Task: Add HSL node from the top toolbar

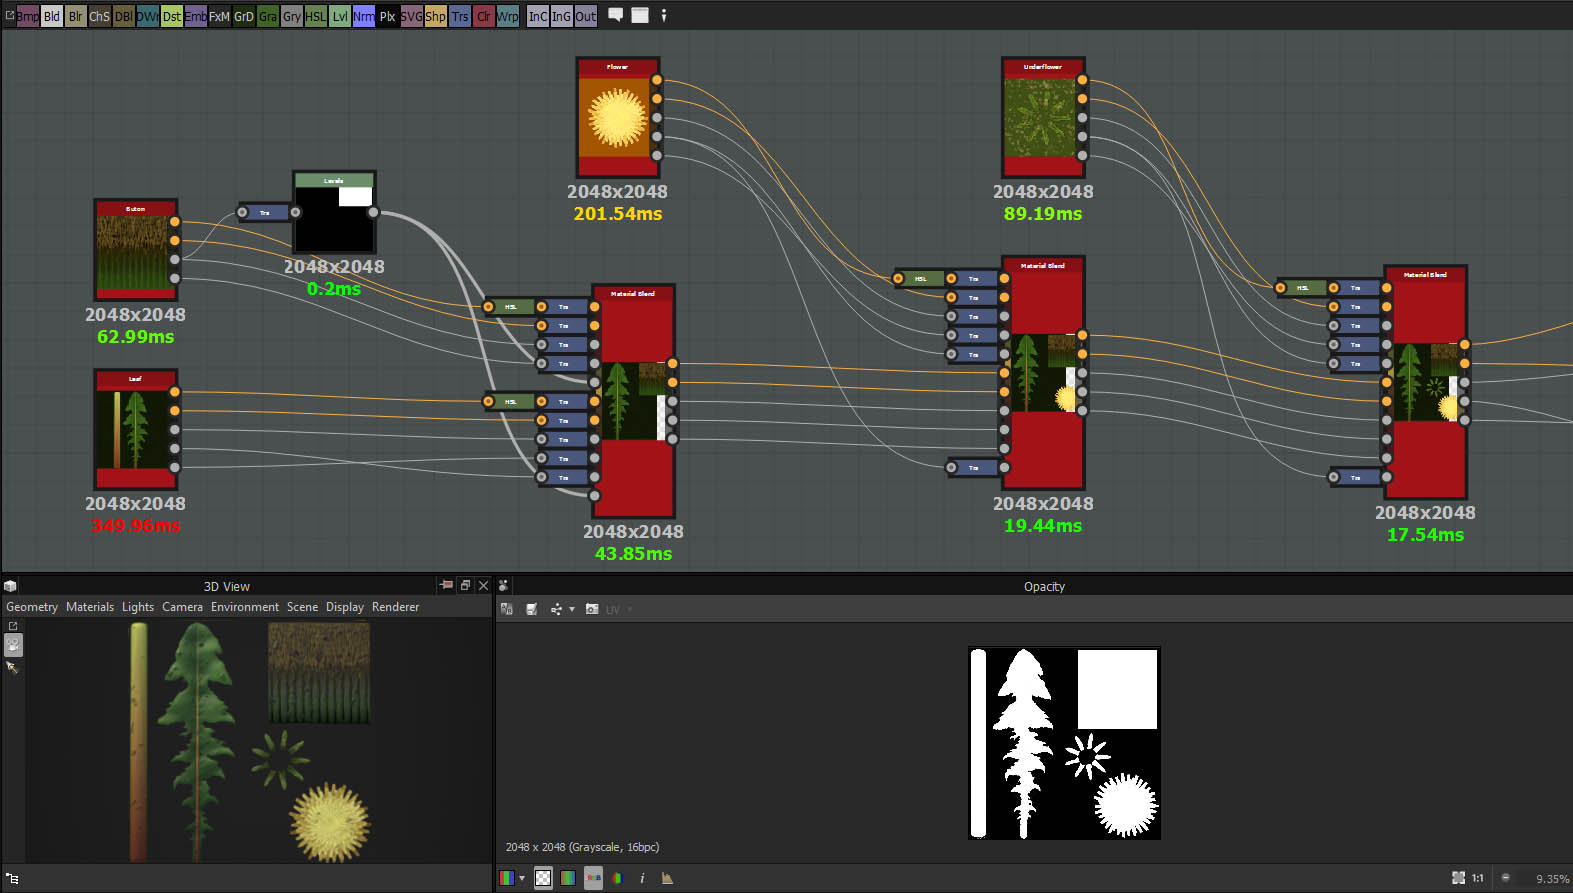Action: coord(316,16)
